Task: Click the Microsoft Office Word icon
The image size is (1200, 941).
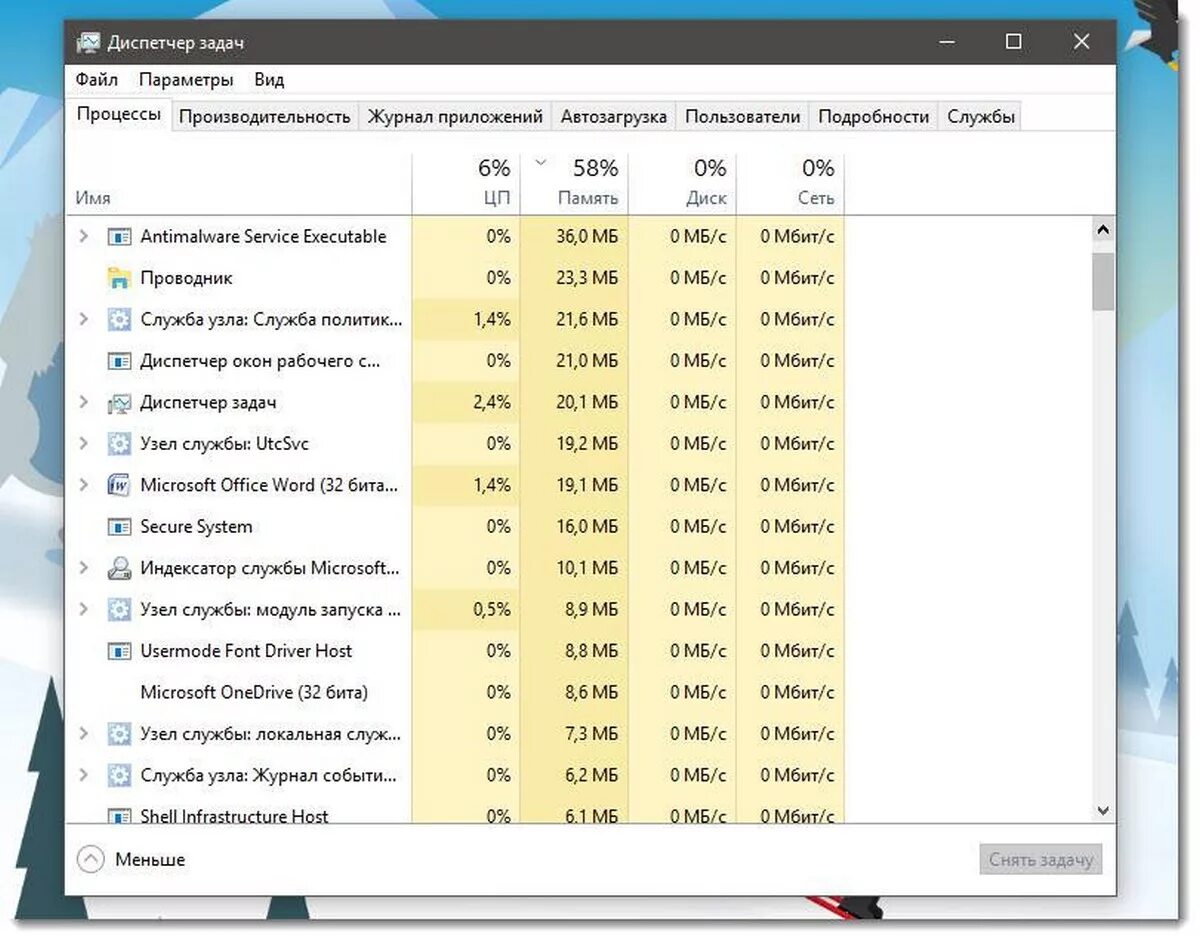Action: (x=119, y=485)
